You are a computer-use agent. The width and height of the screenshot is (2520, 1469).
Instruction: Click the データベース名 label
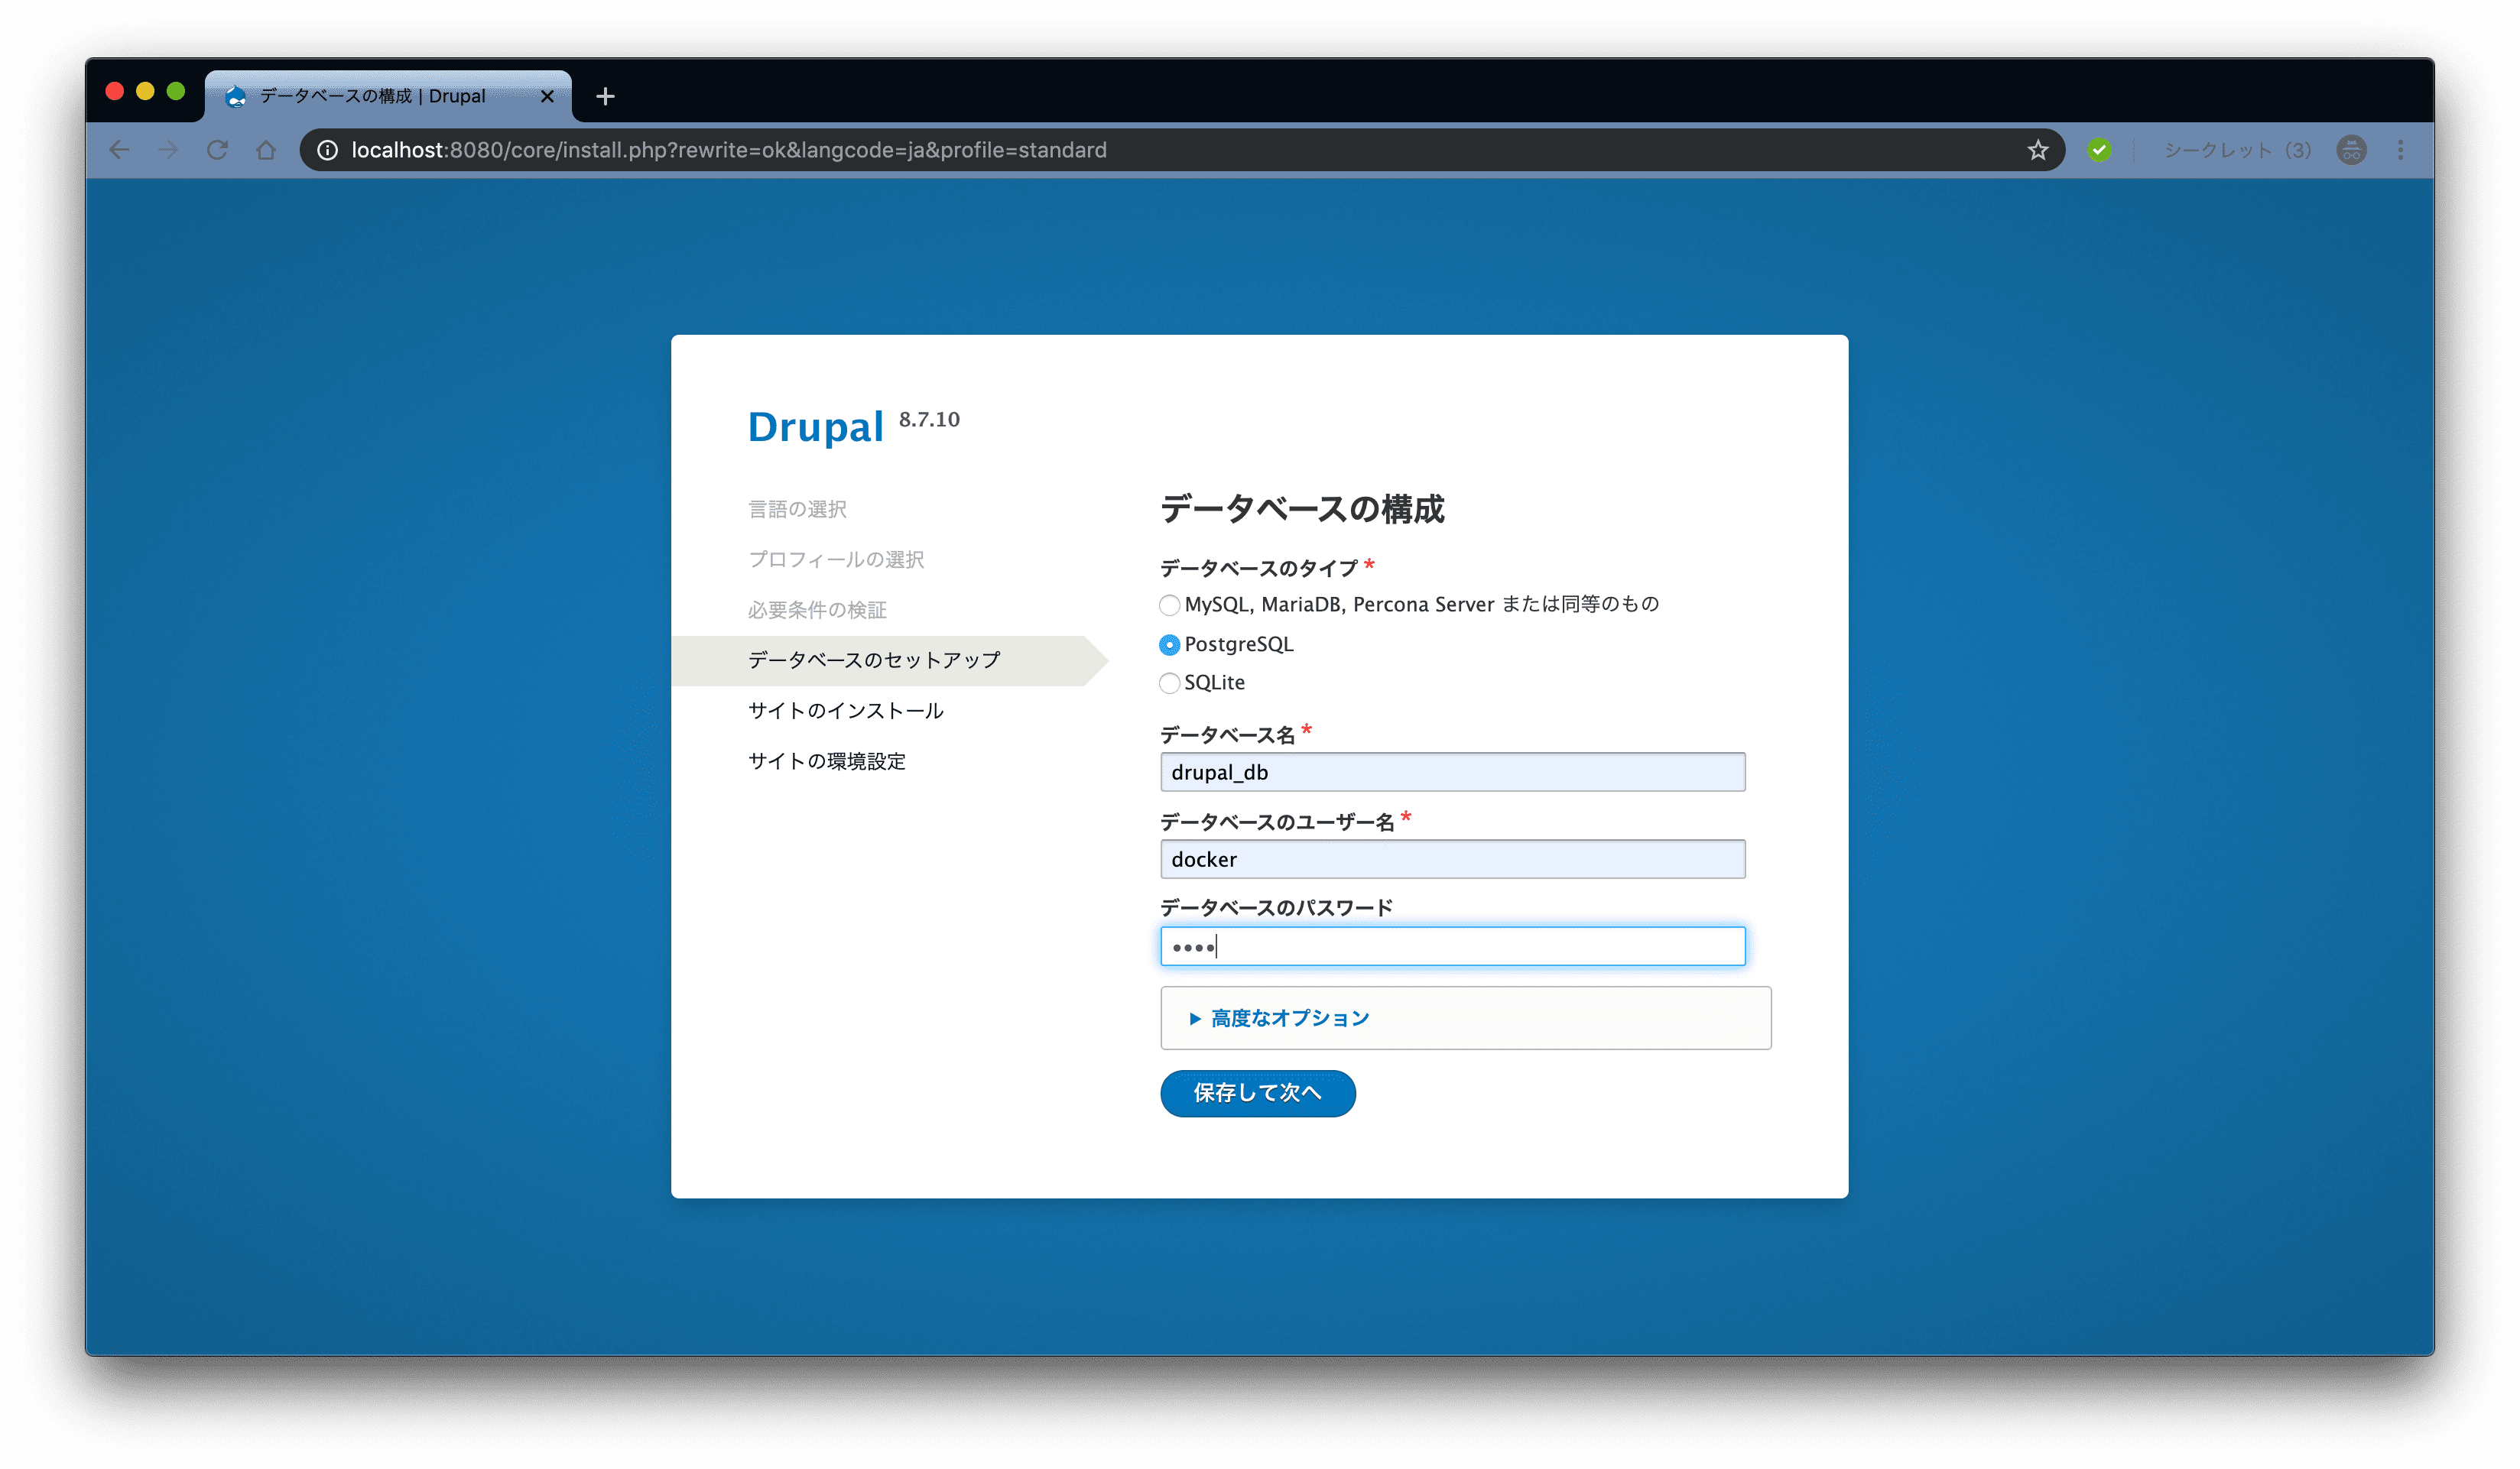1227,735
